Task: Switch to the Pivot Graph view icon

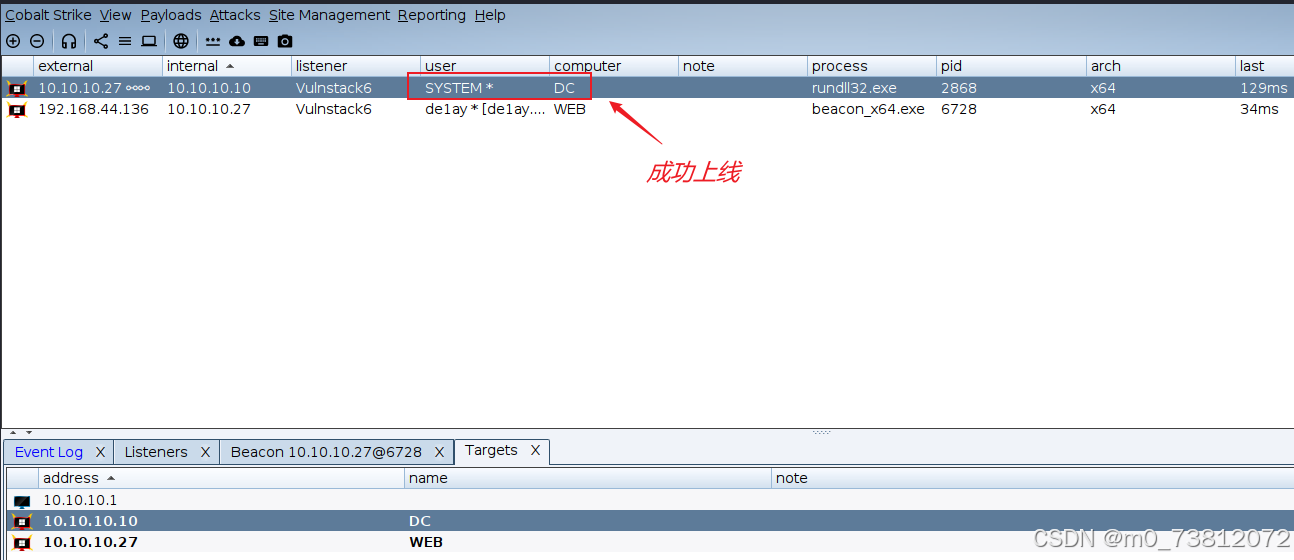Action: [x=101, y=41]
